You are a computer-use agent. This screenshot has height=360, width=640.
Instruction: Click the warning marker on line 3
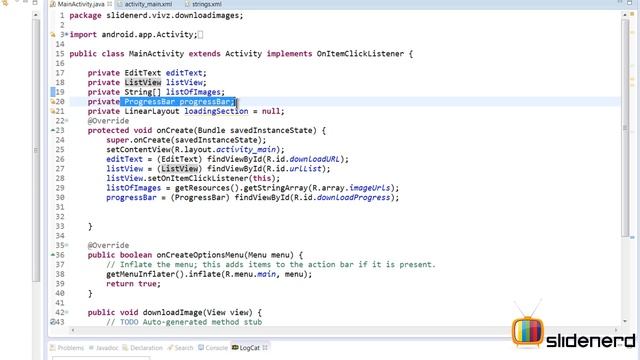(53, 35)
